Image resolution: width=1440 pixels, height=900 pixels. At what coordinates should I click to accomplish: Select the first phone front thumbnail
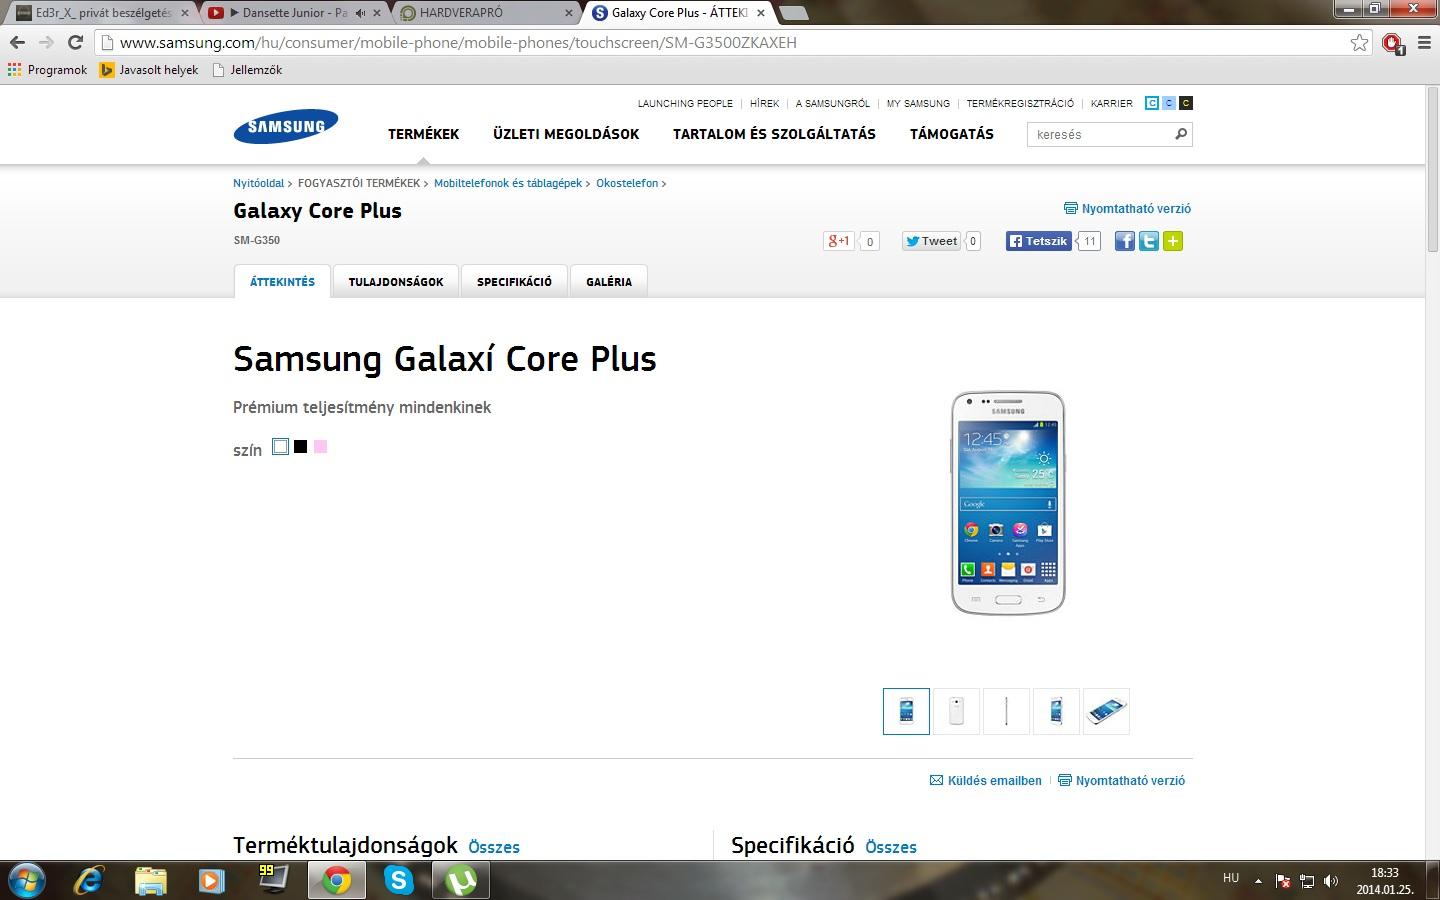point(906,711)
